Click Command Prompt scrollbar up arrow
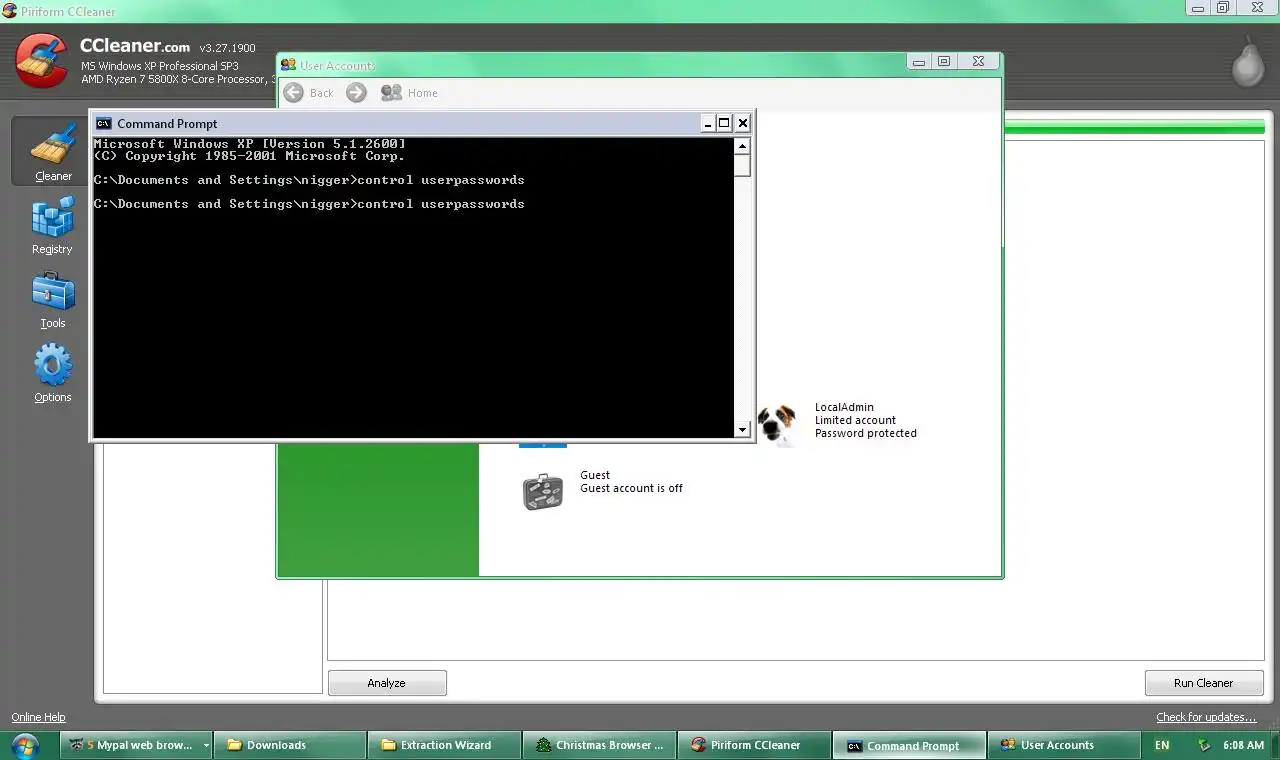The width and height of the screenshot is (1280, 760). (x=742, y=145)
